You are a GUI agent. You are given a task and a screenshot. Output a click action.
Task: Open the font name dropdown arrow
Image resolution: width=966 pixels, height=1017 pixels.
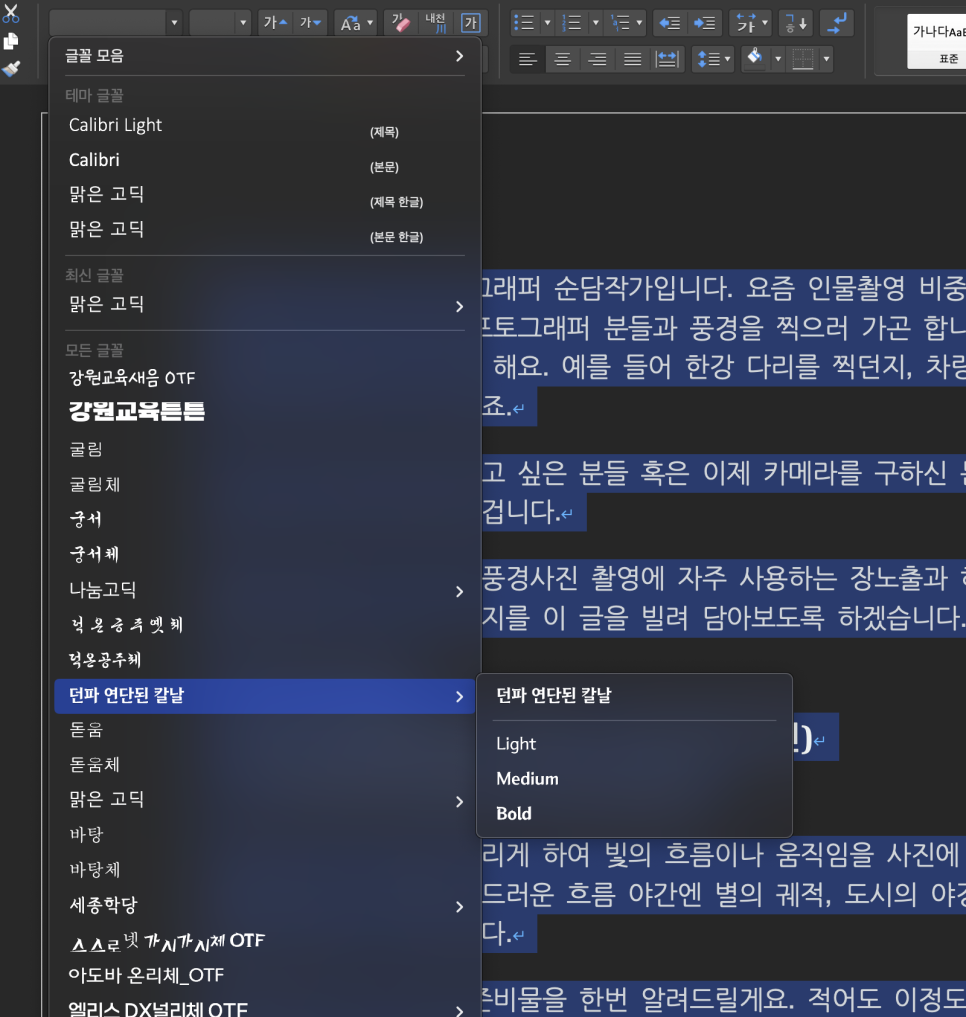(174, 23)
